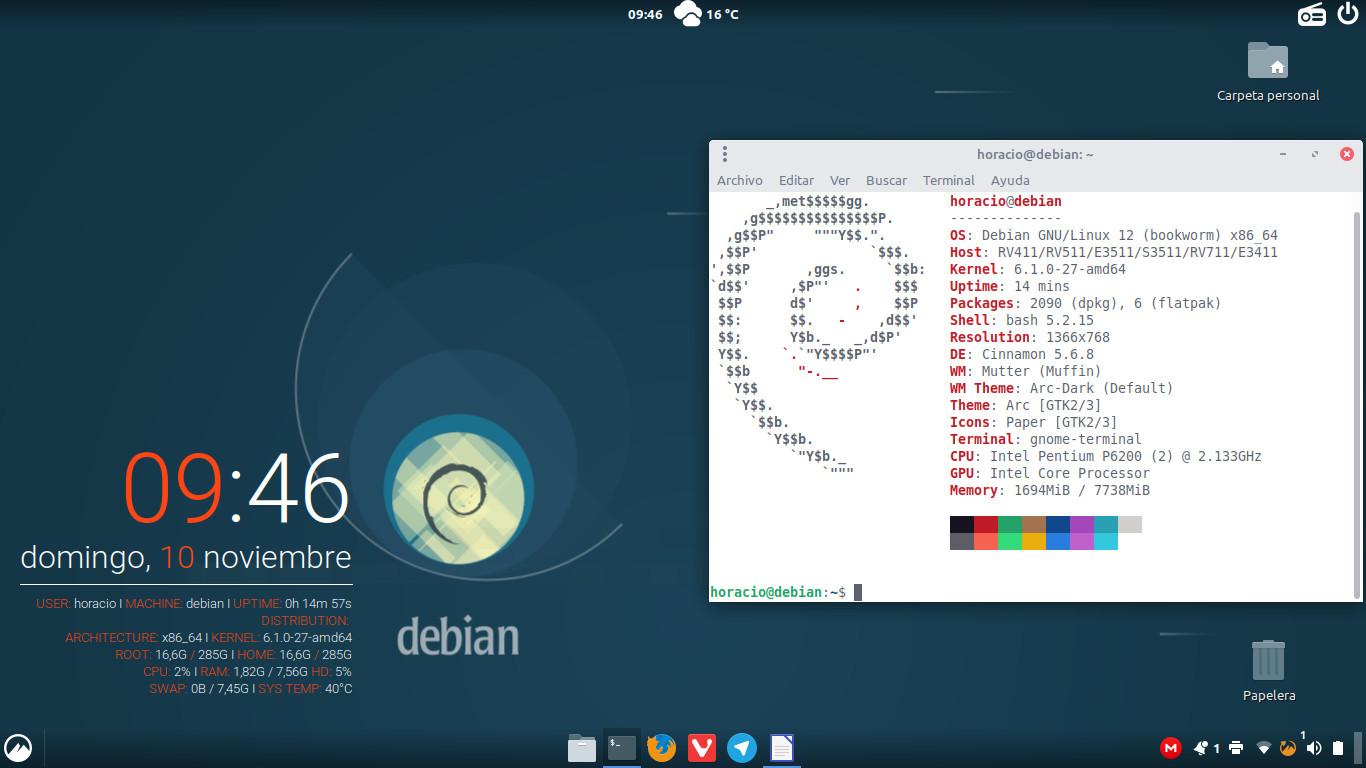Open the Cinnamon main menu launcher

click(x=18, y=747)
